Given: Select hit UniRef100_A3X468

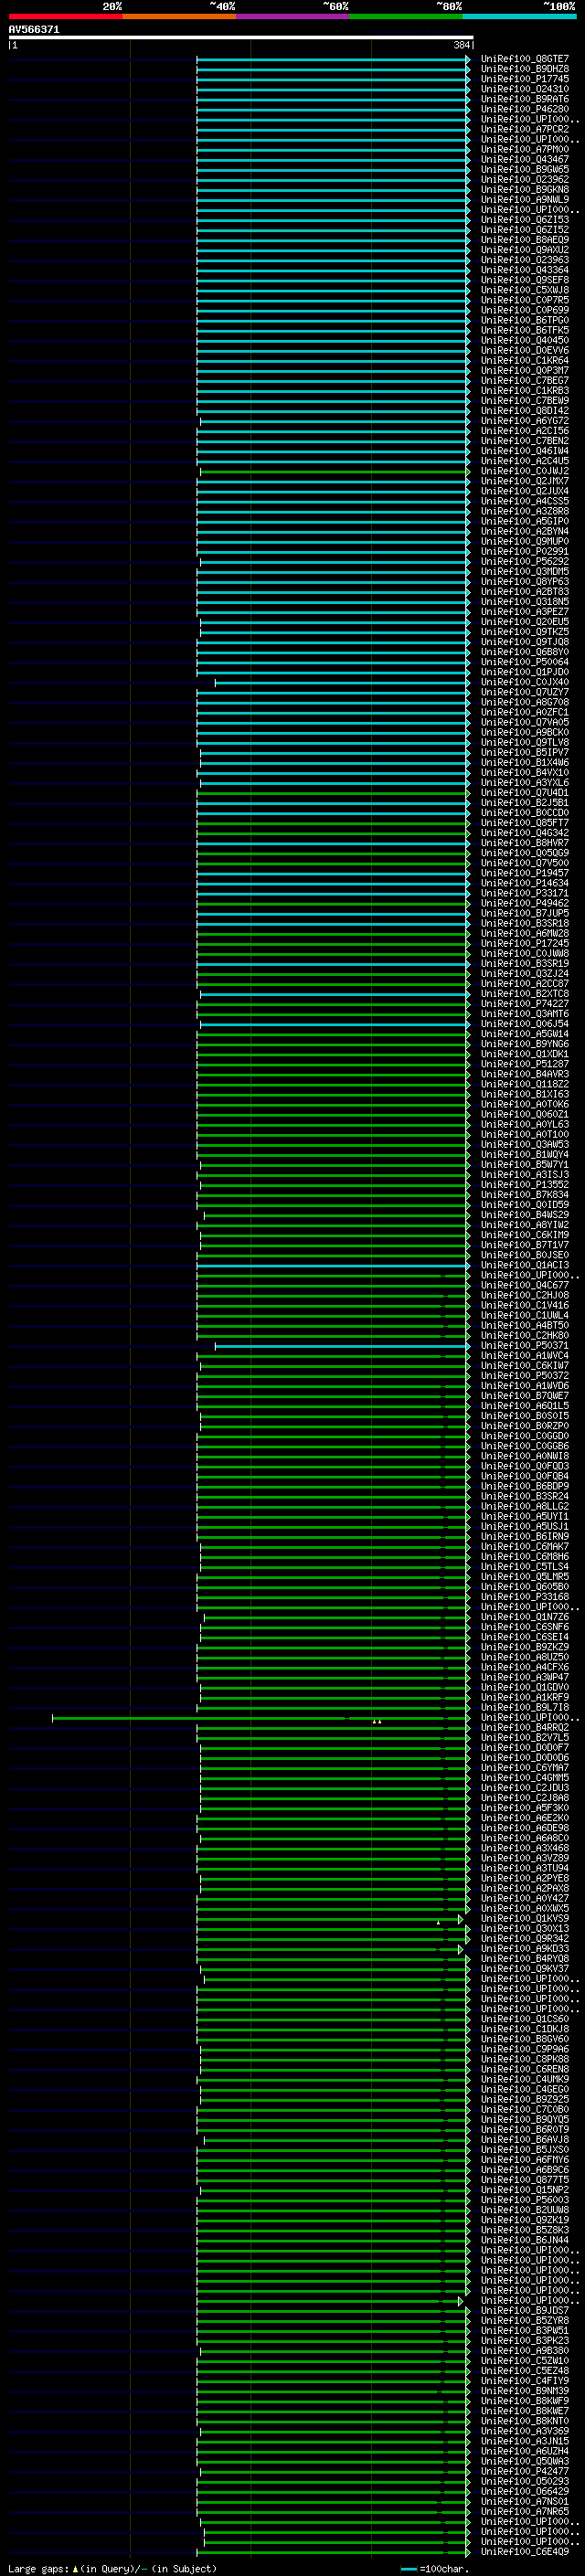Looking at the screenshot, I should pos(525,1849).
